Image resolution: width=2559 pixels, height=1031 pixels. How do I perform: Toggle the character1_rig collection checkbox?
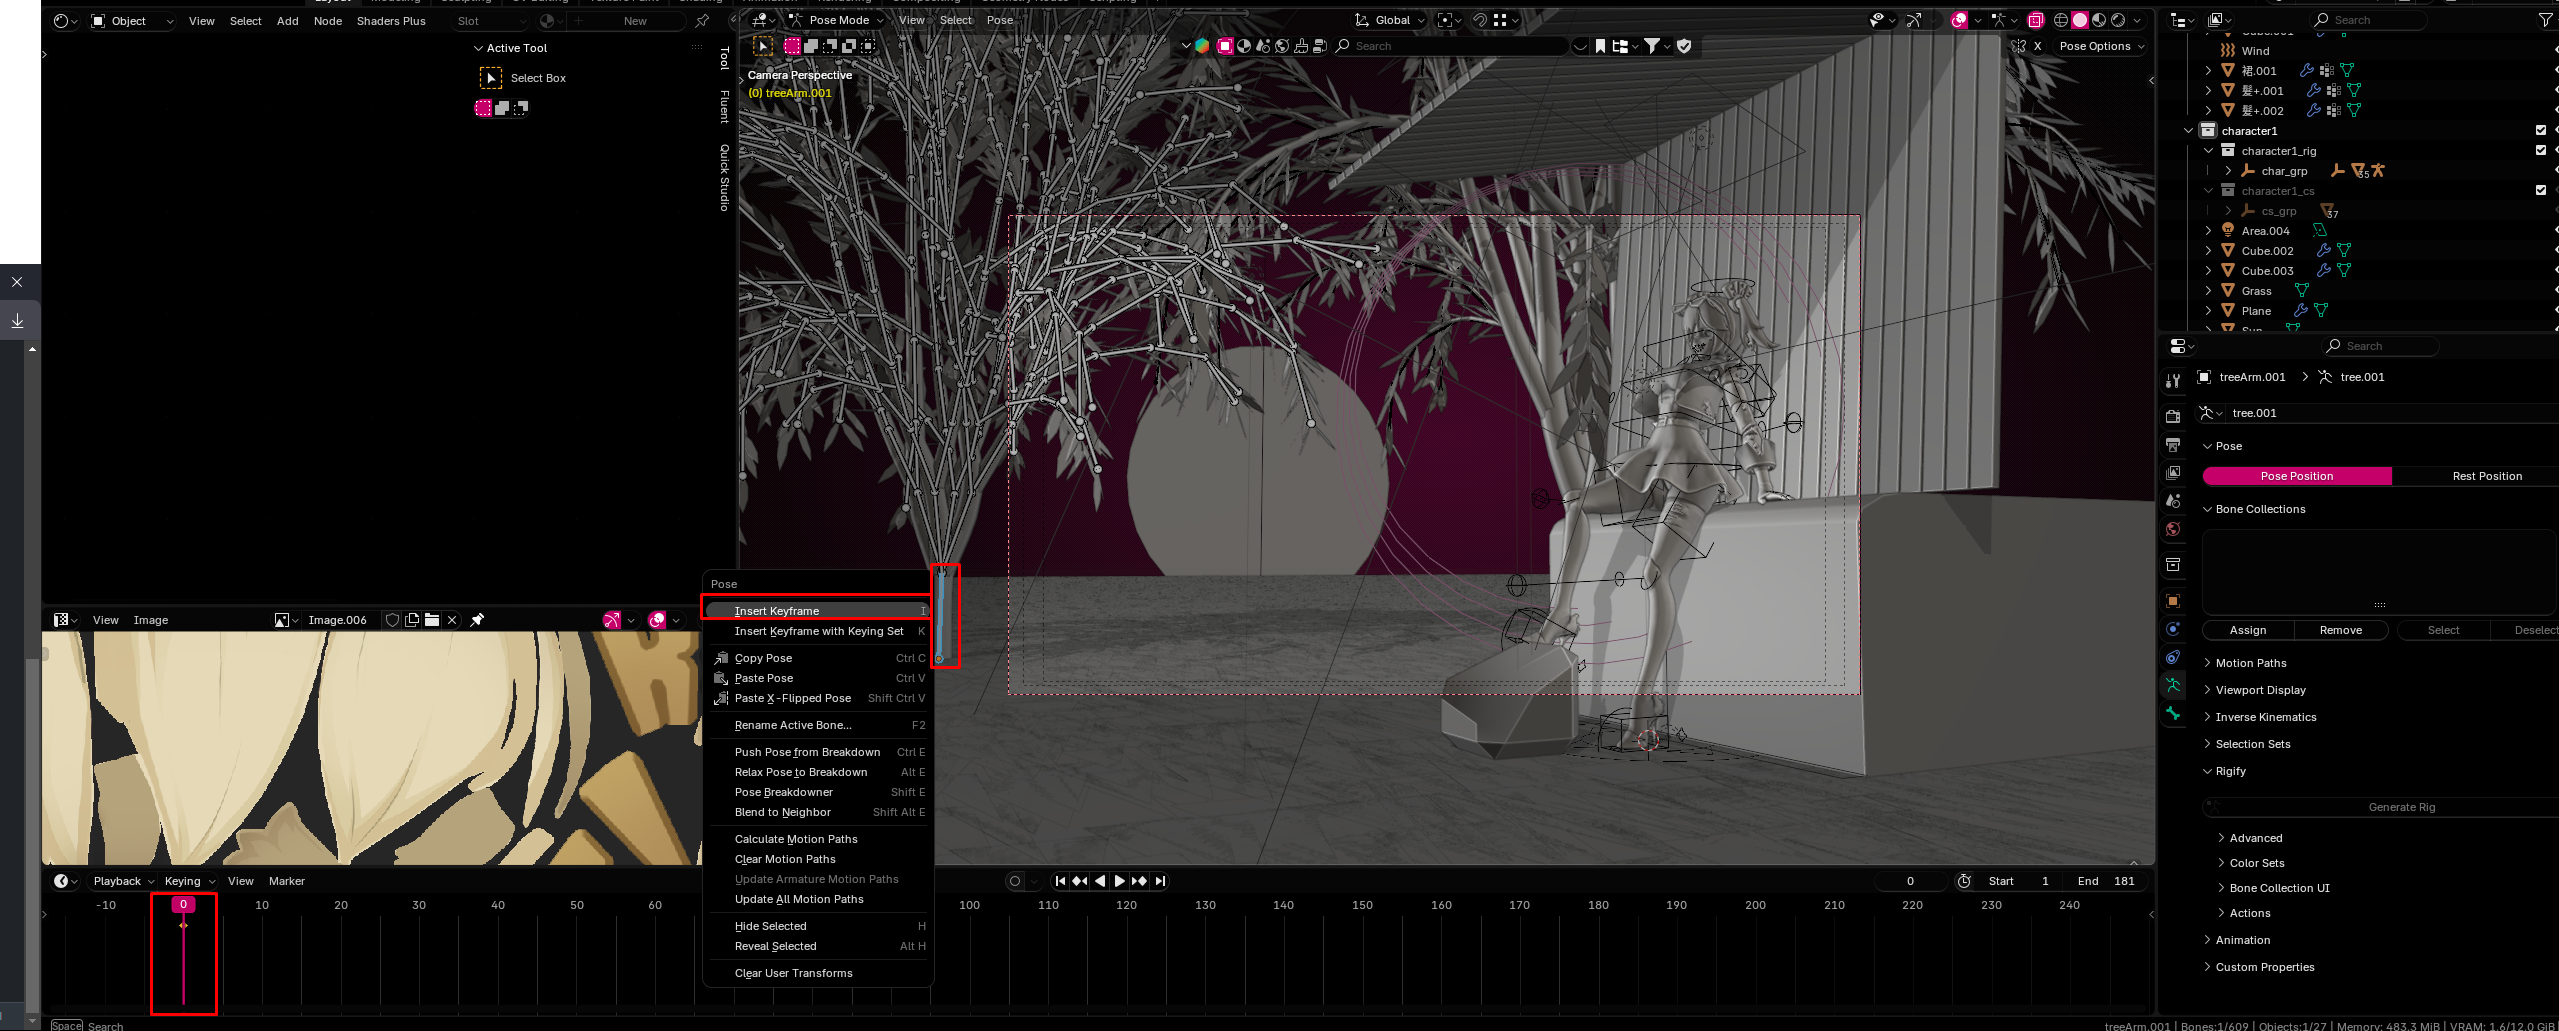2541,151
